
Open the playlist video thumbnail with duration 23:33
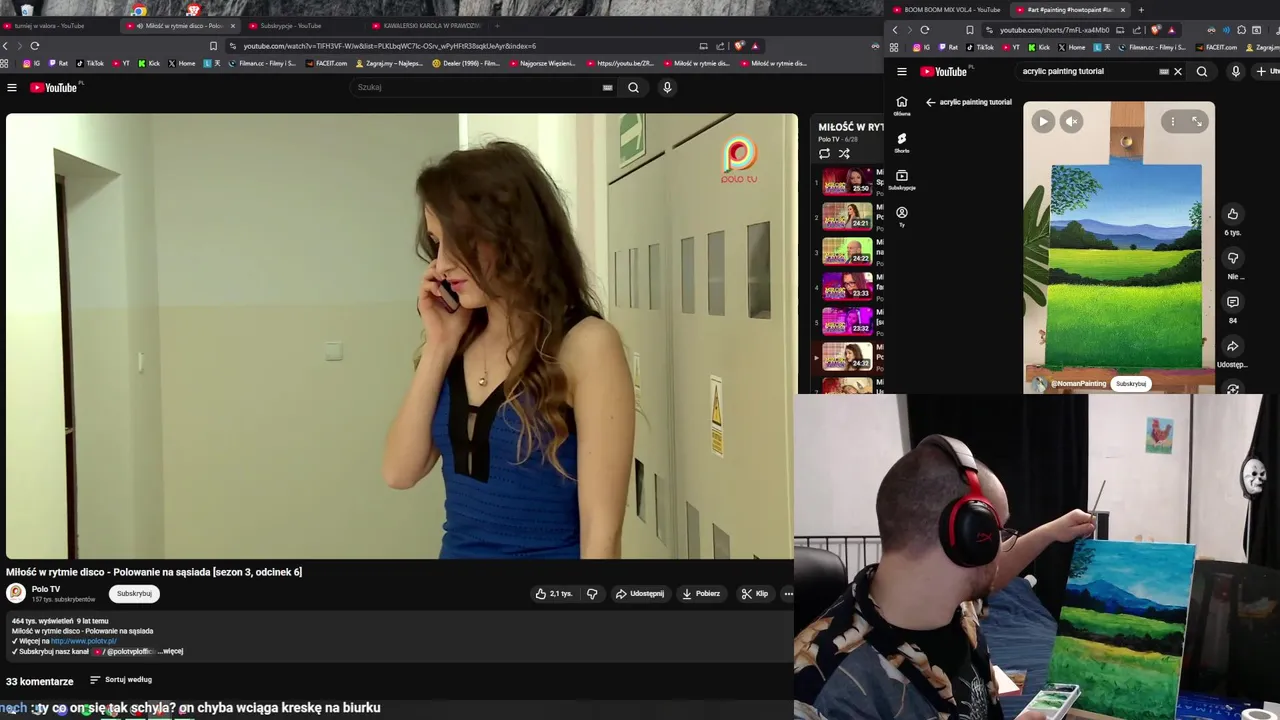pos(847,286)
